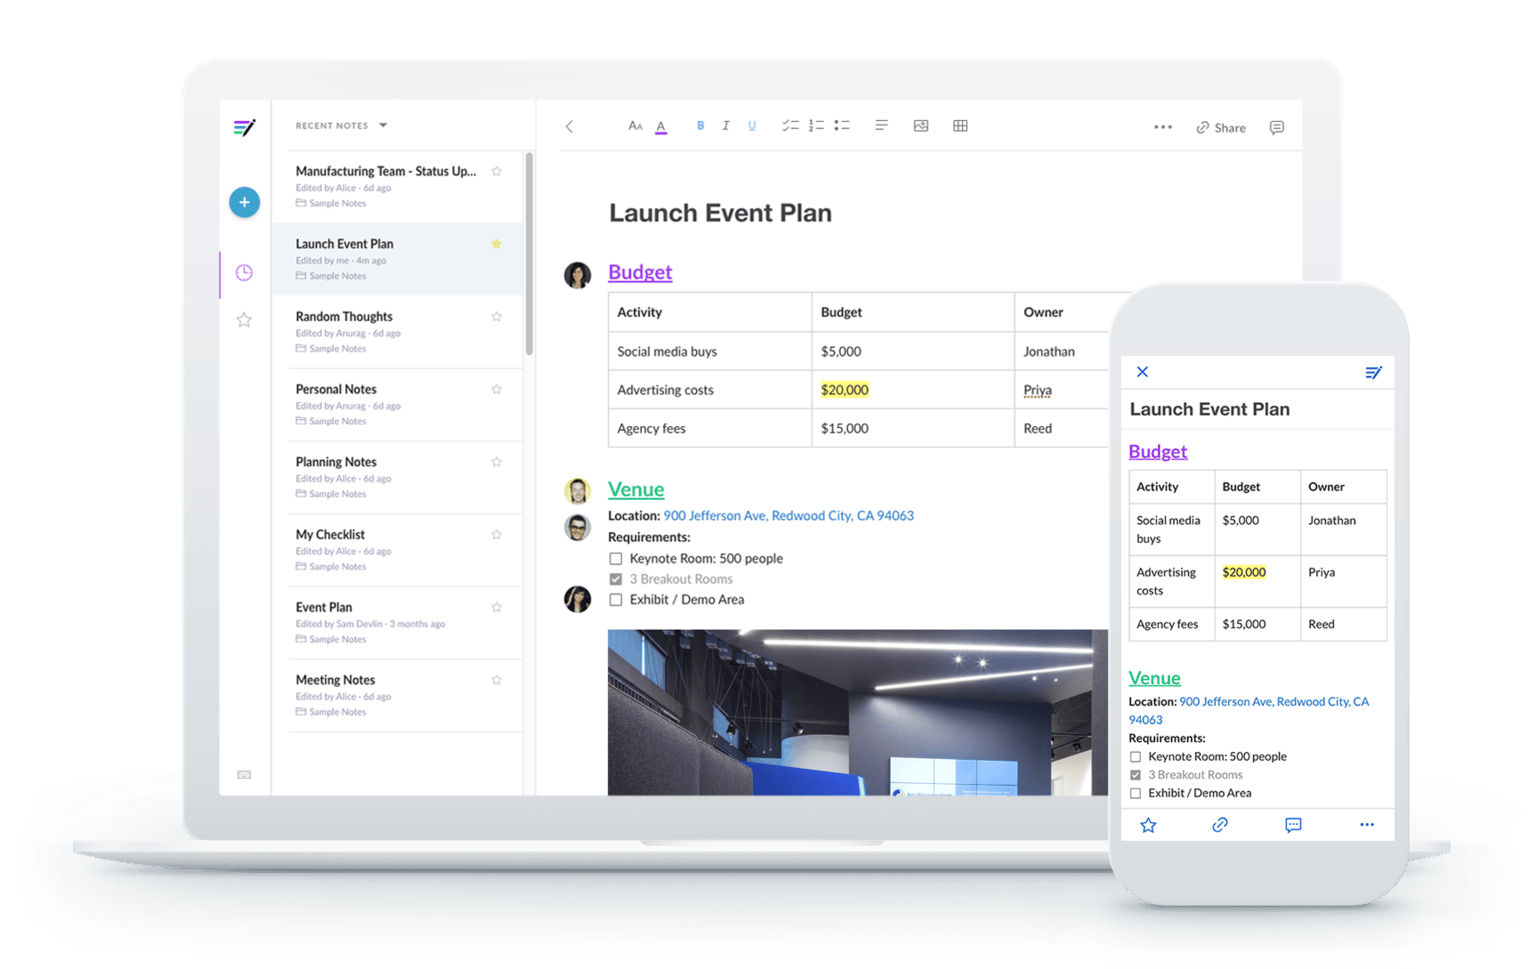Open Personal Notes note

(397, 404)
